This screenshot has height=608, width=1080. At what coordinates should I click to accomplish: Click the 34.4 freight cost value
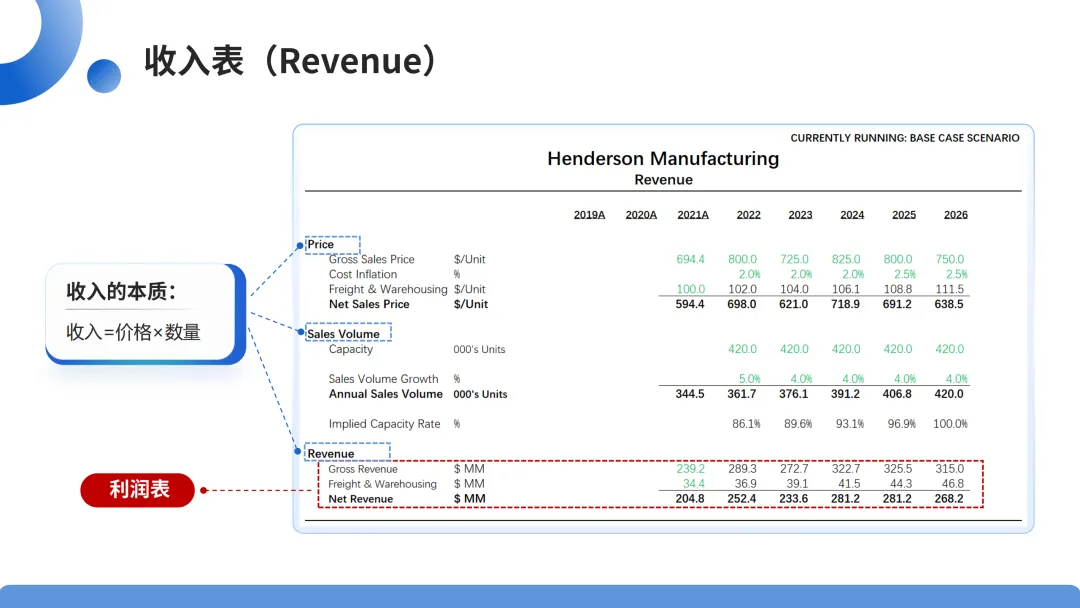tap(694, 484)
